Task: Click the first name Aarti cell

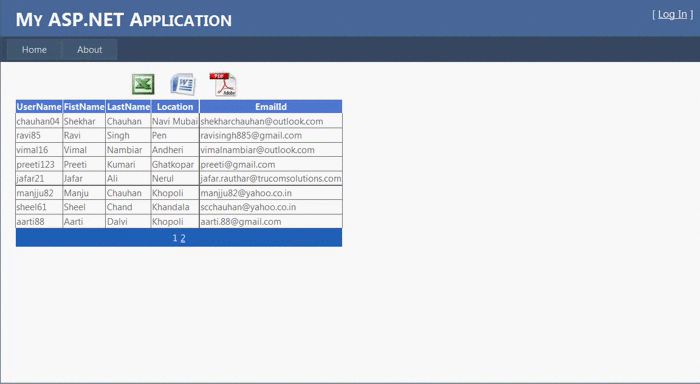Action: (x=84, y=221)
